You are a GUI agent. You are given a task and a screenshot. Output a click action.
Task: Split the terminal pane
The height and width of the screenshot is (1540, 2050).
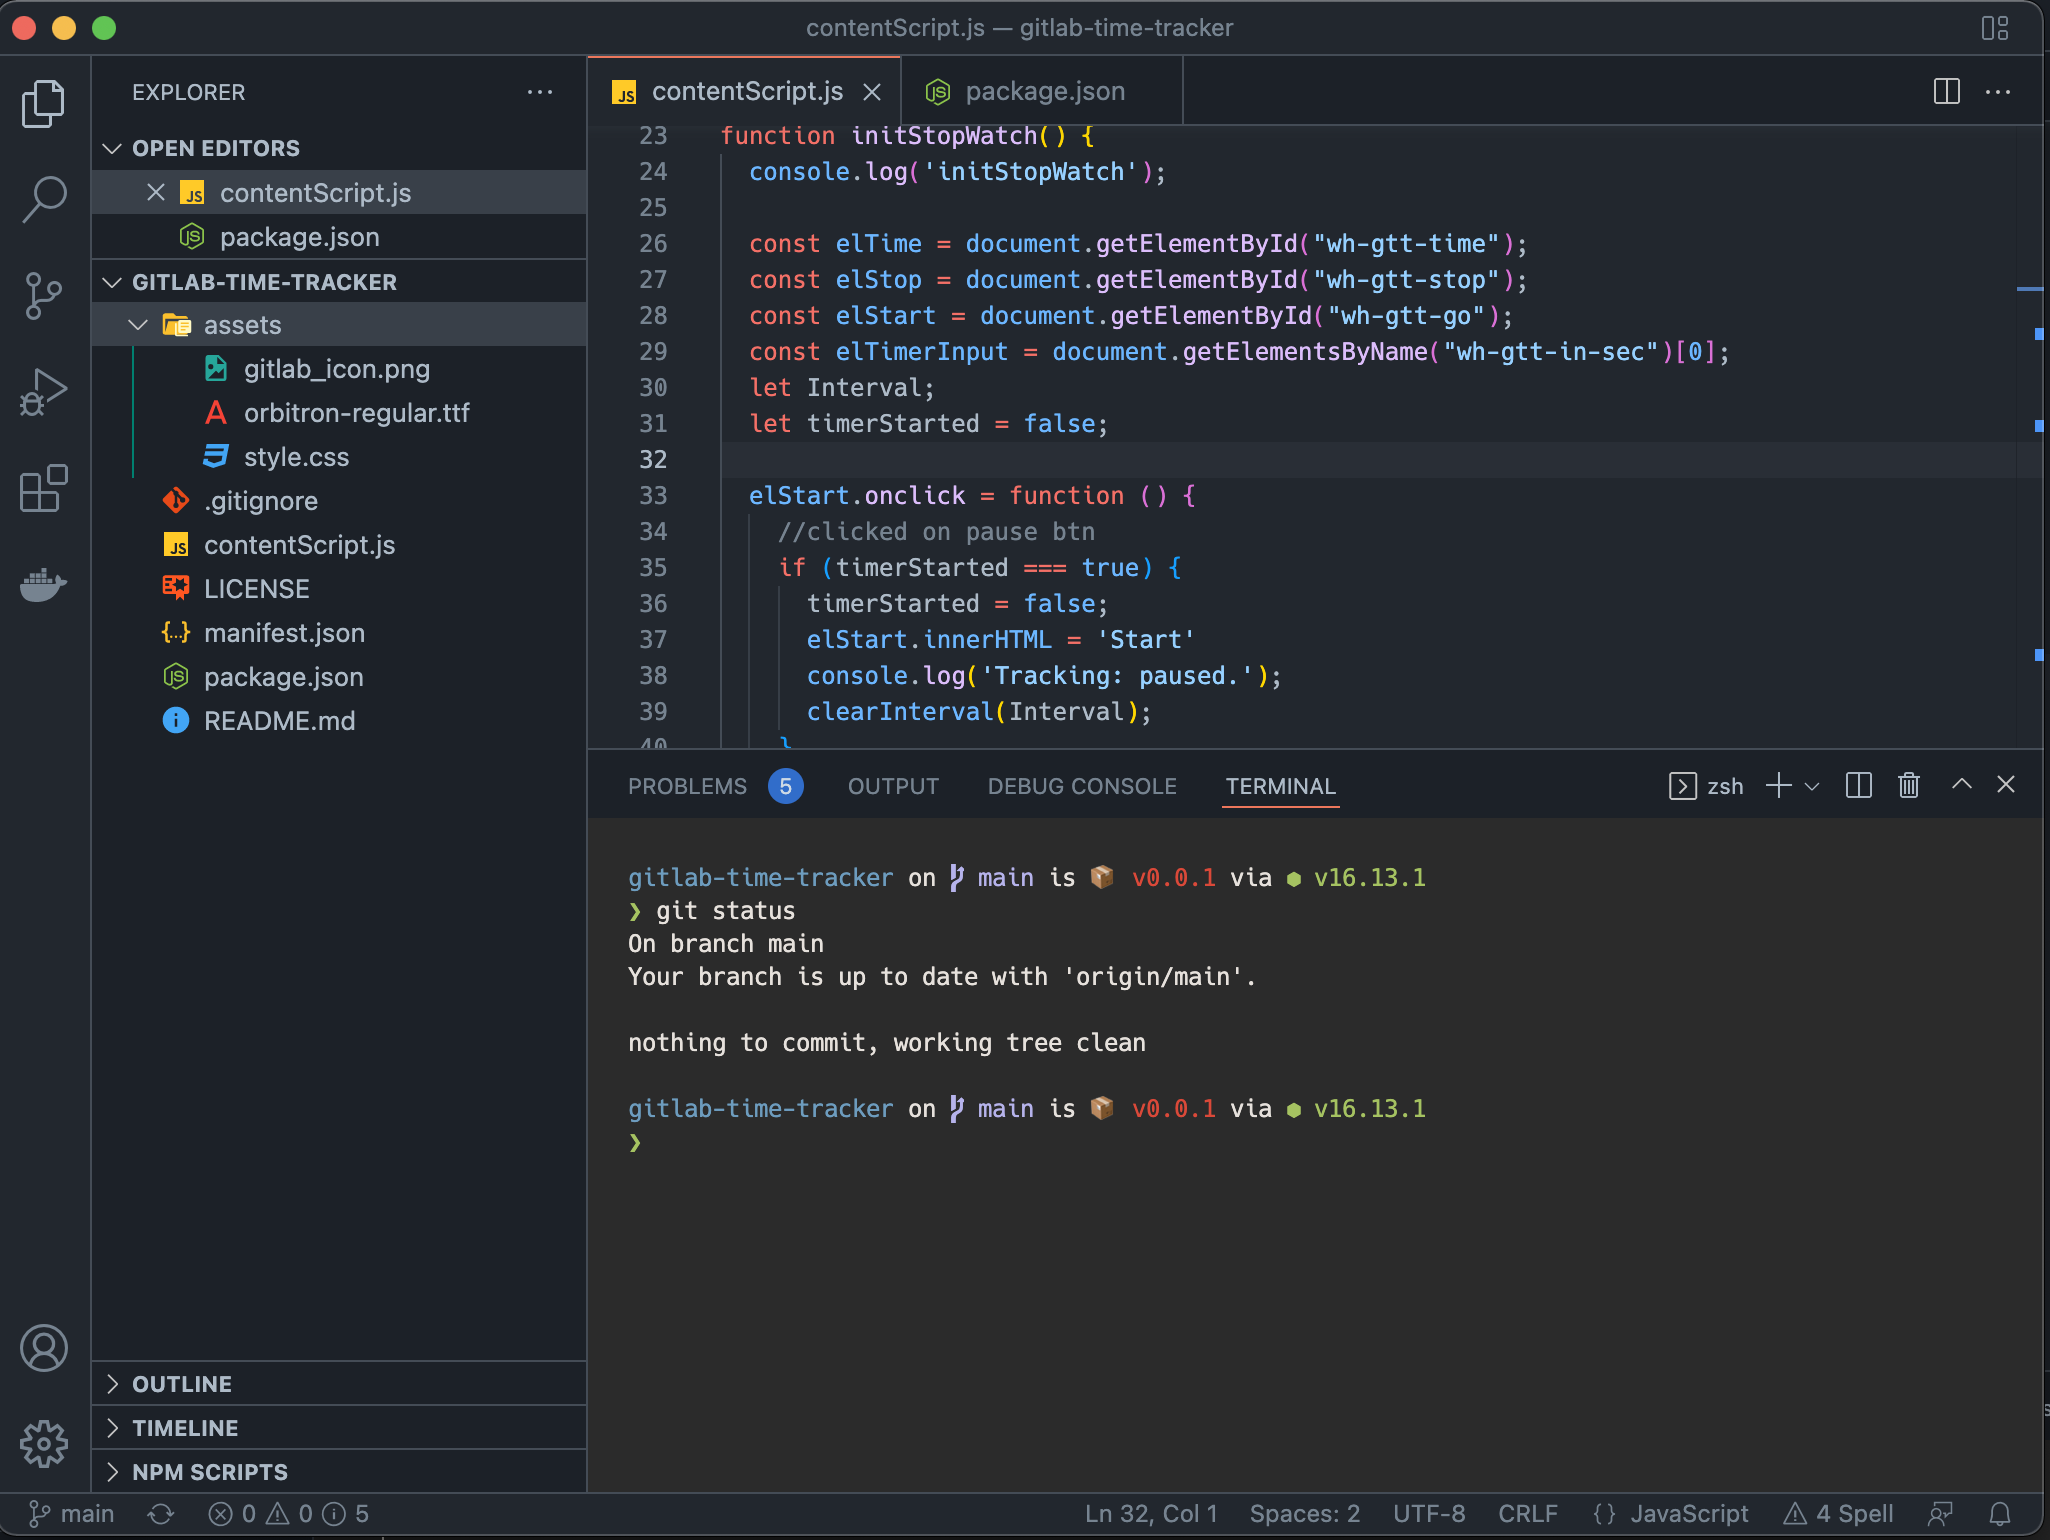click(1858, 786)
